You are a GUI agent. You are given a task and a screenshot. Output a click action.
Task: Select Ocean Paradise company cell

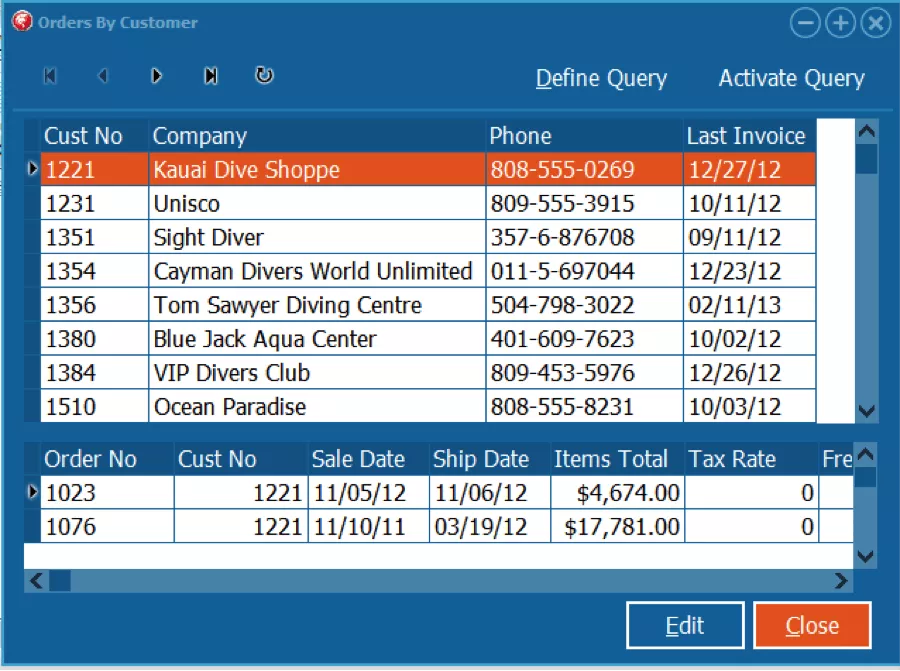[x=317, y=406]
